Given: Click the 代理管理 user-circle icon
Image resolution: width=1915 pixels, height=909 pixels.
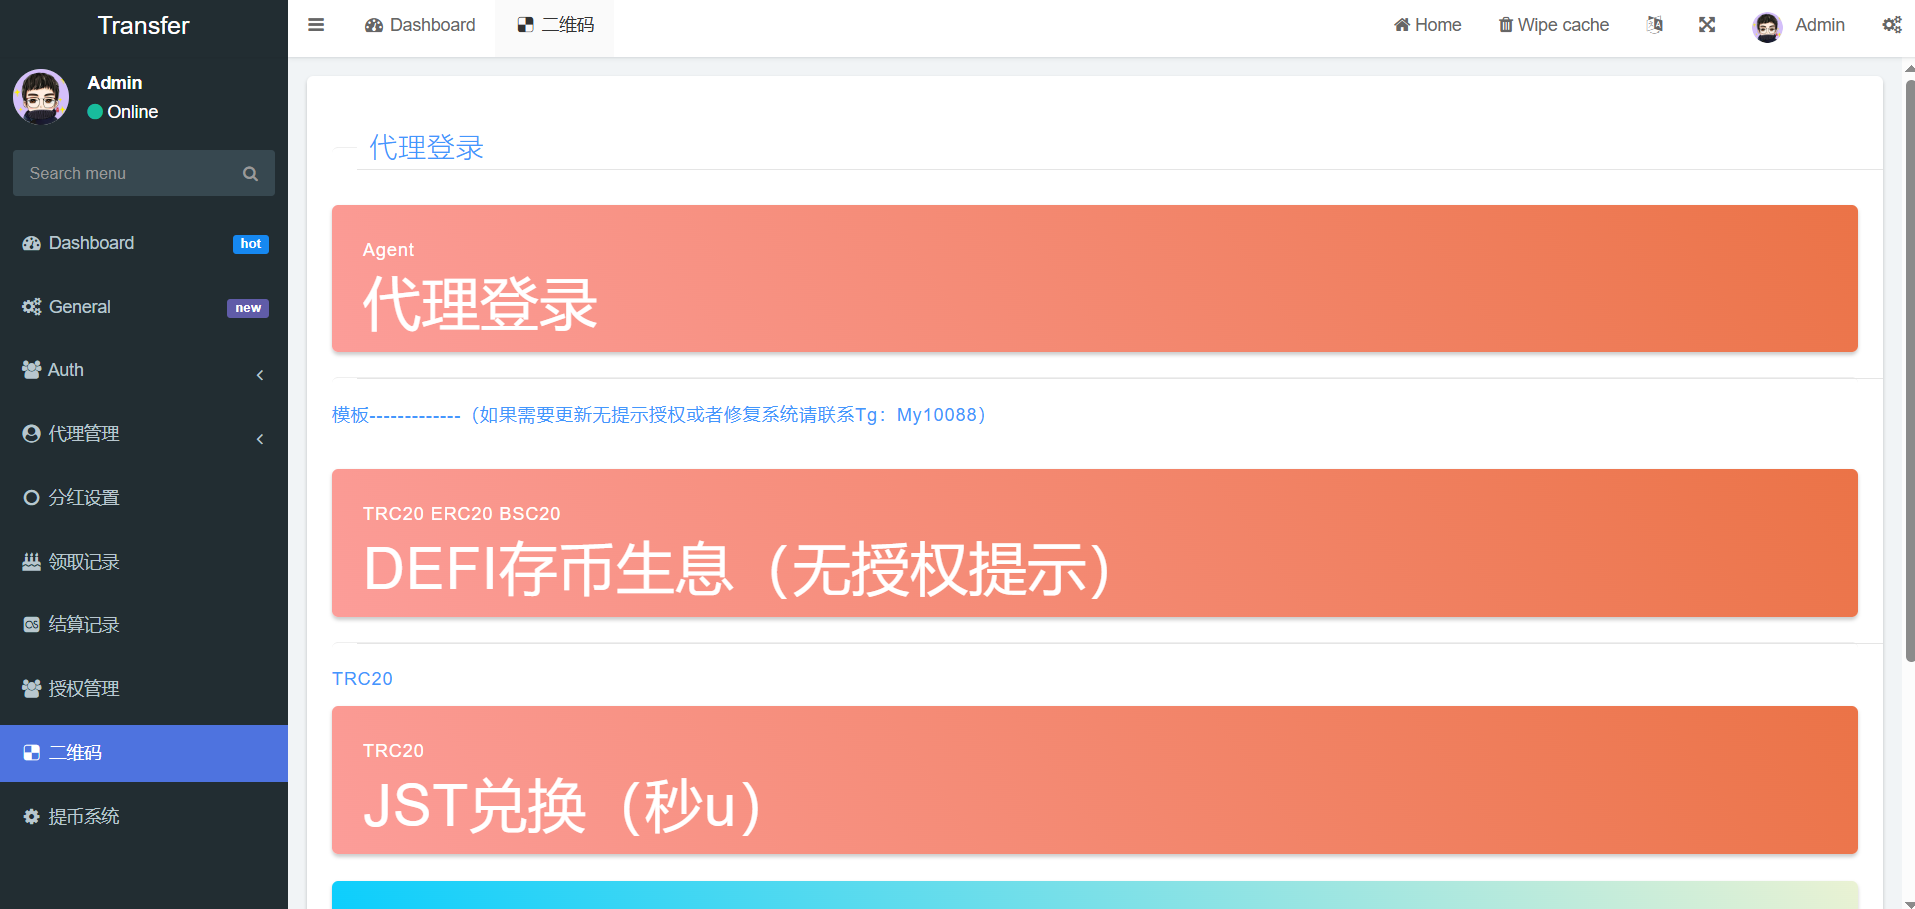Looking at the screenshot, I should (31, 434).
